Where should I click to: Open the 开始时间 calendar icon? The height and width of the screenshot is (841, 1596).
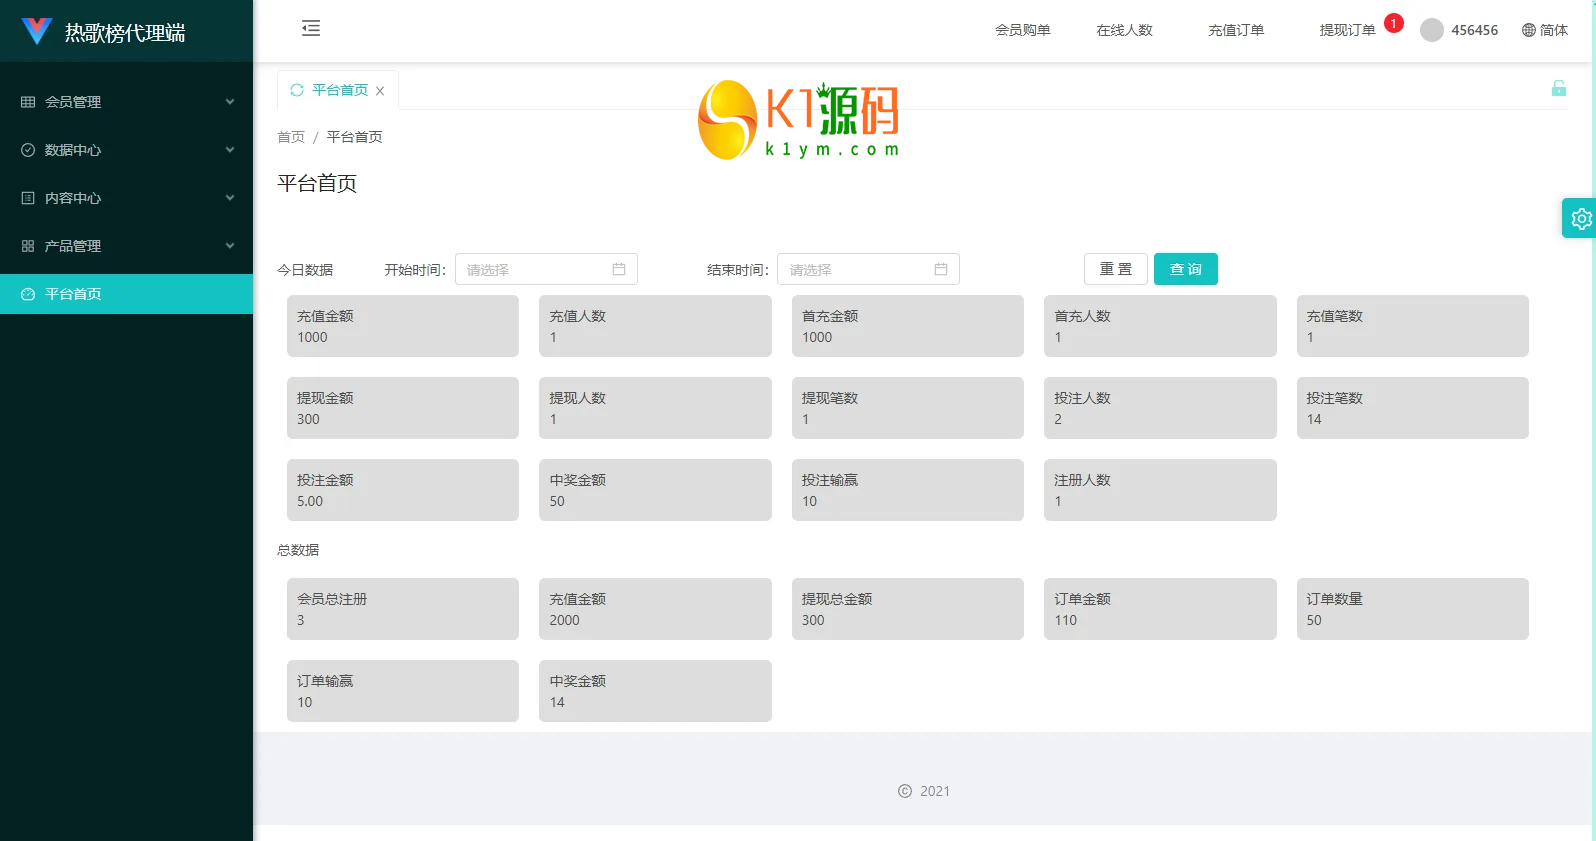coord(619,269)
